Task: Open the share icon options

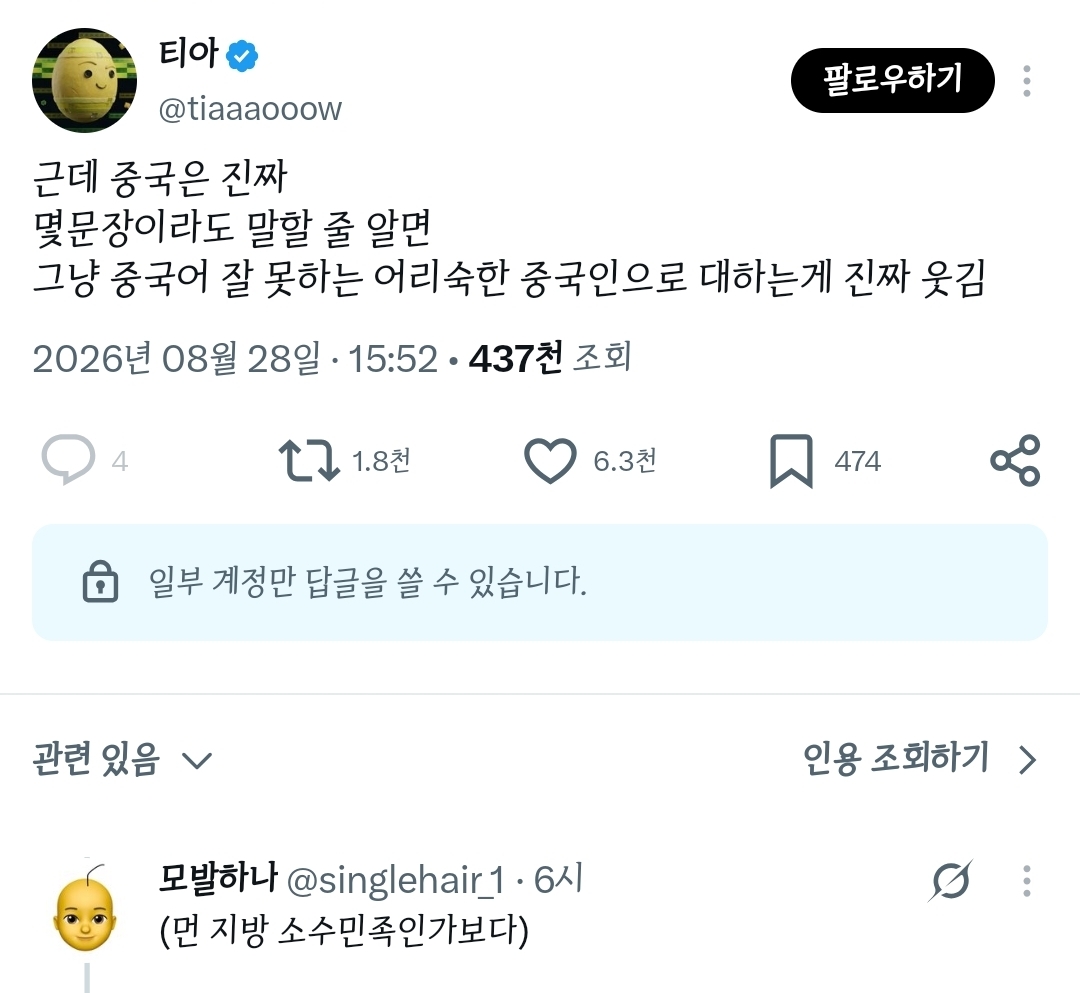Action: point(1015,460)
